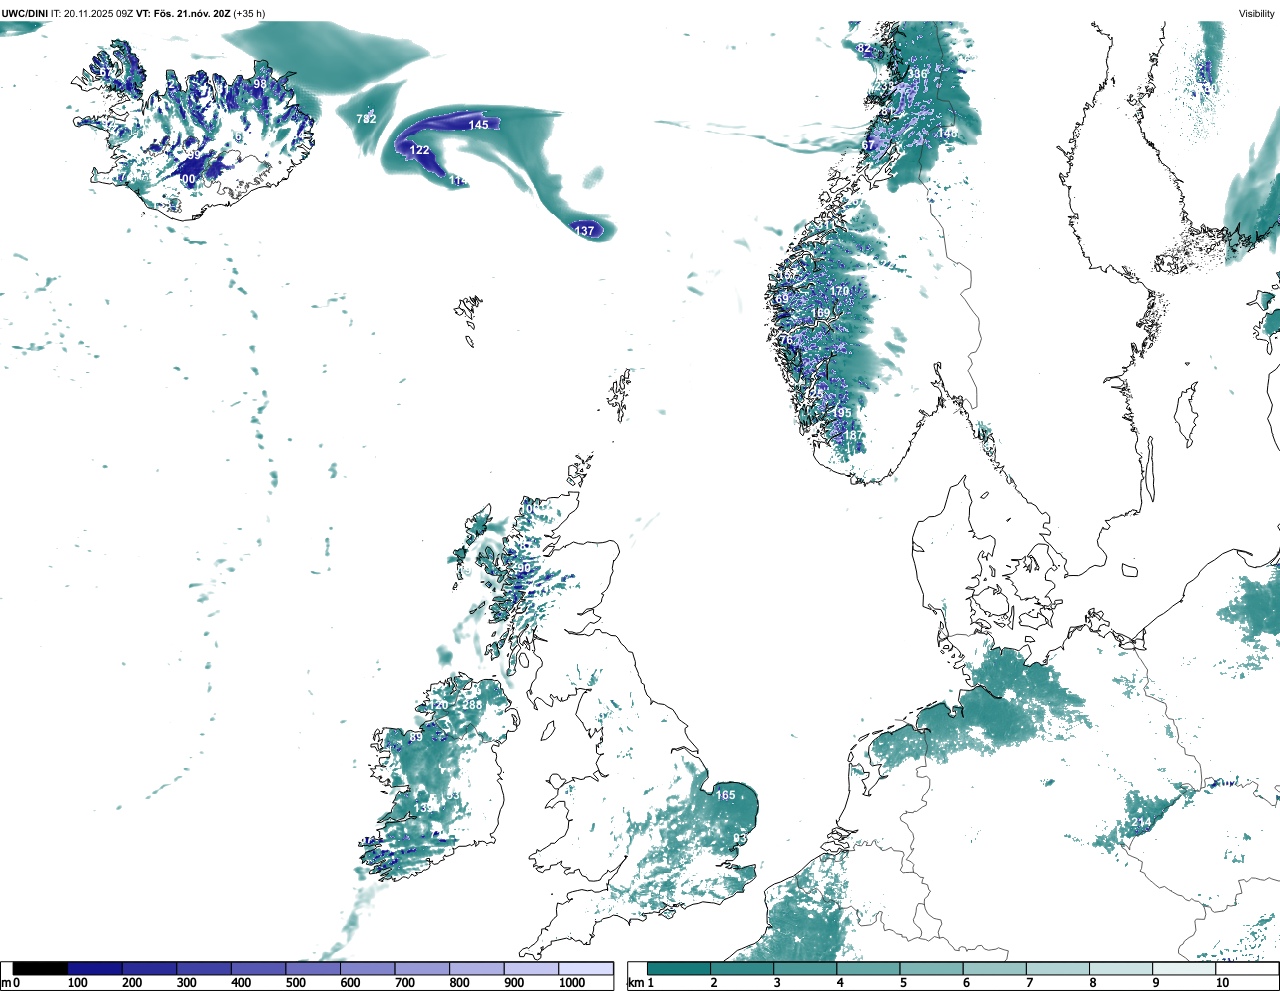
Task: Click the '214' value over central Europe
Action: tap(1141, 823)
